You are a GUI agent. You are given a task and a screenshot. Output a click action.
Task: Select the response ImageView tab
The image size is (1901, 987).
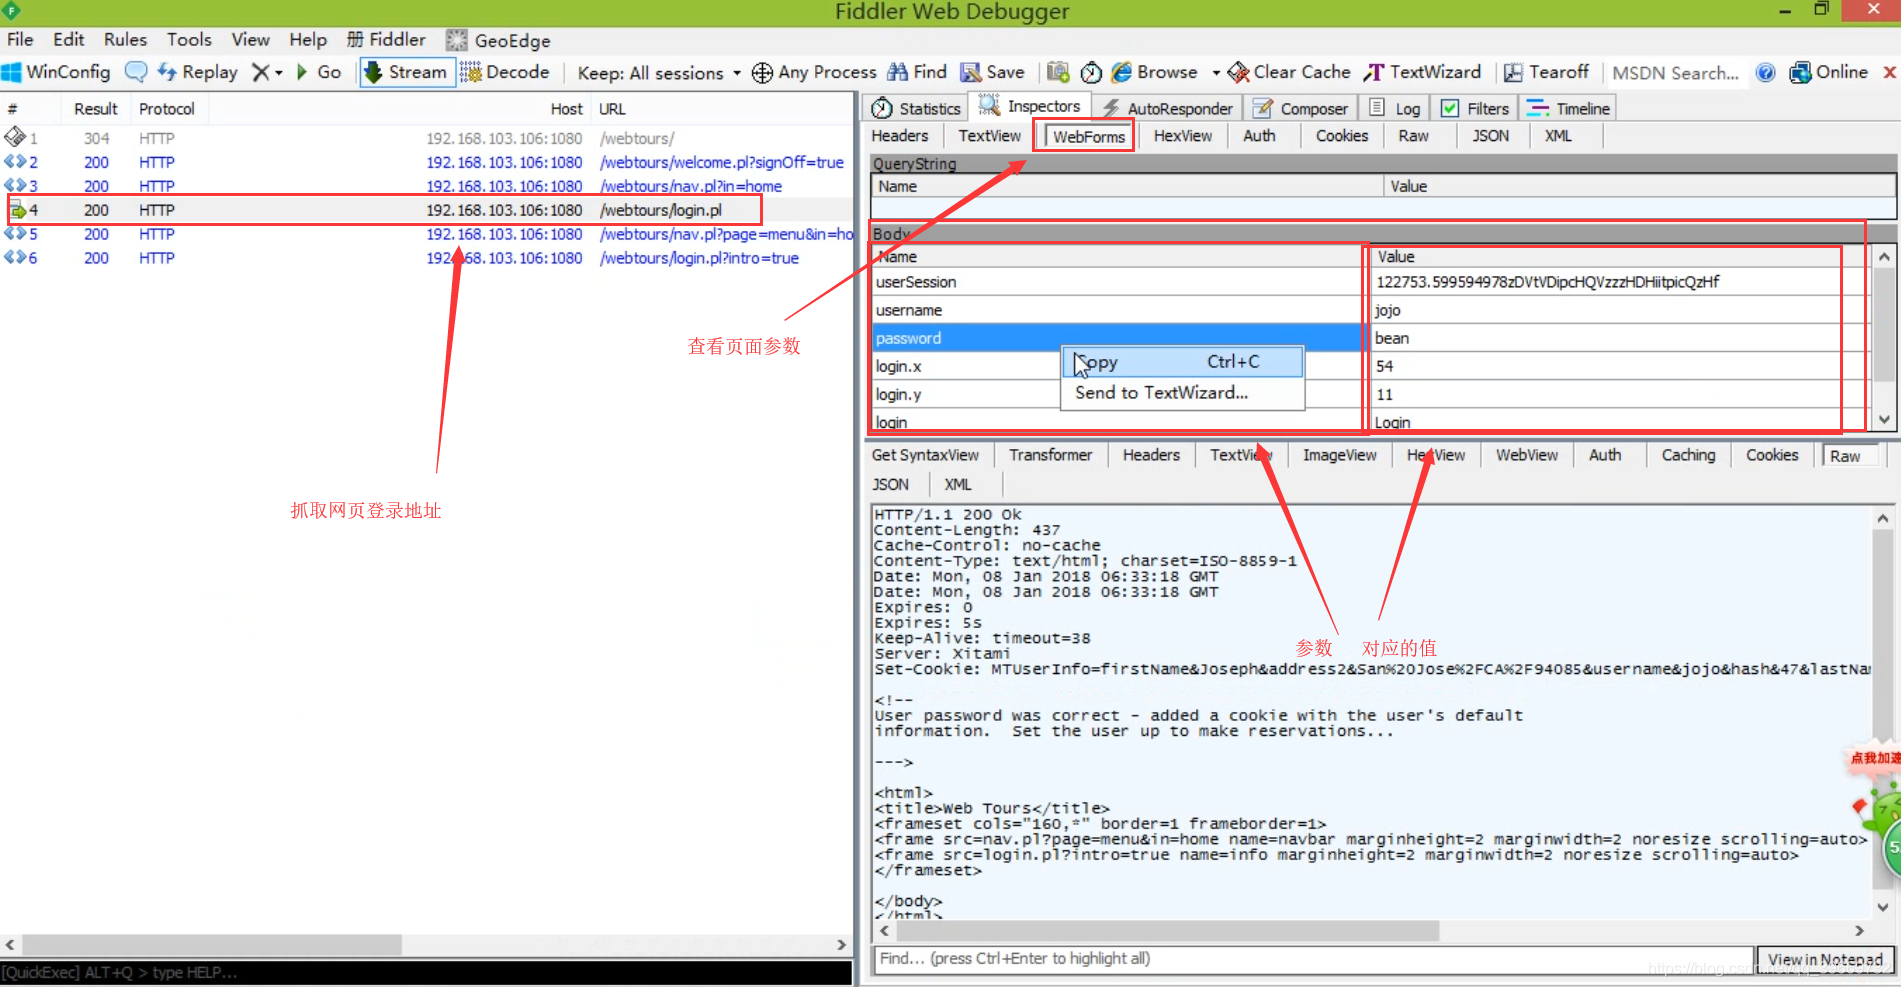point(1339,455)
